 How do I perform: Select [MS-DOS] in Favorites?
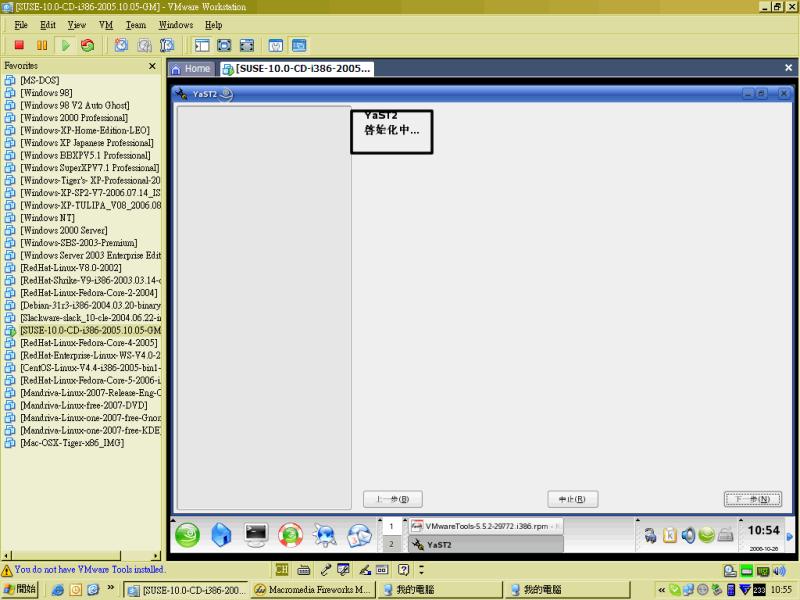coord(40,80)
